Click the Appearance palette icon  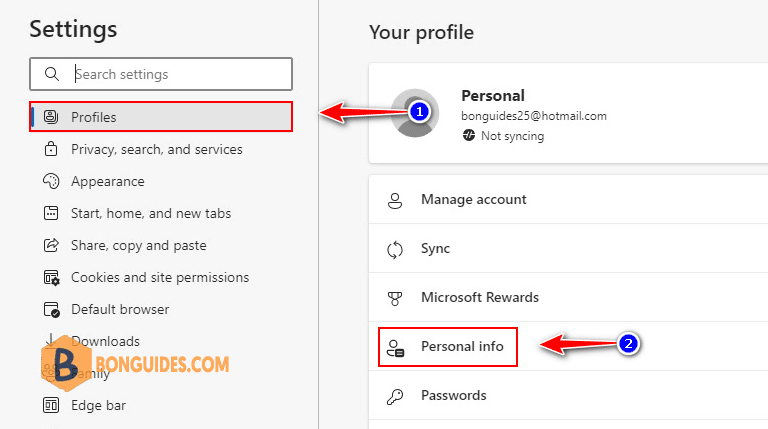tap(51, 181)
